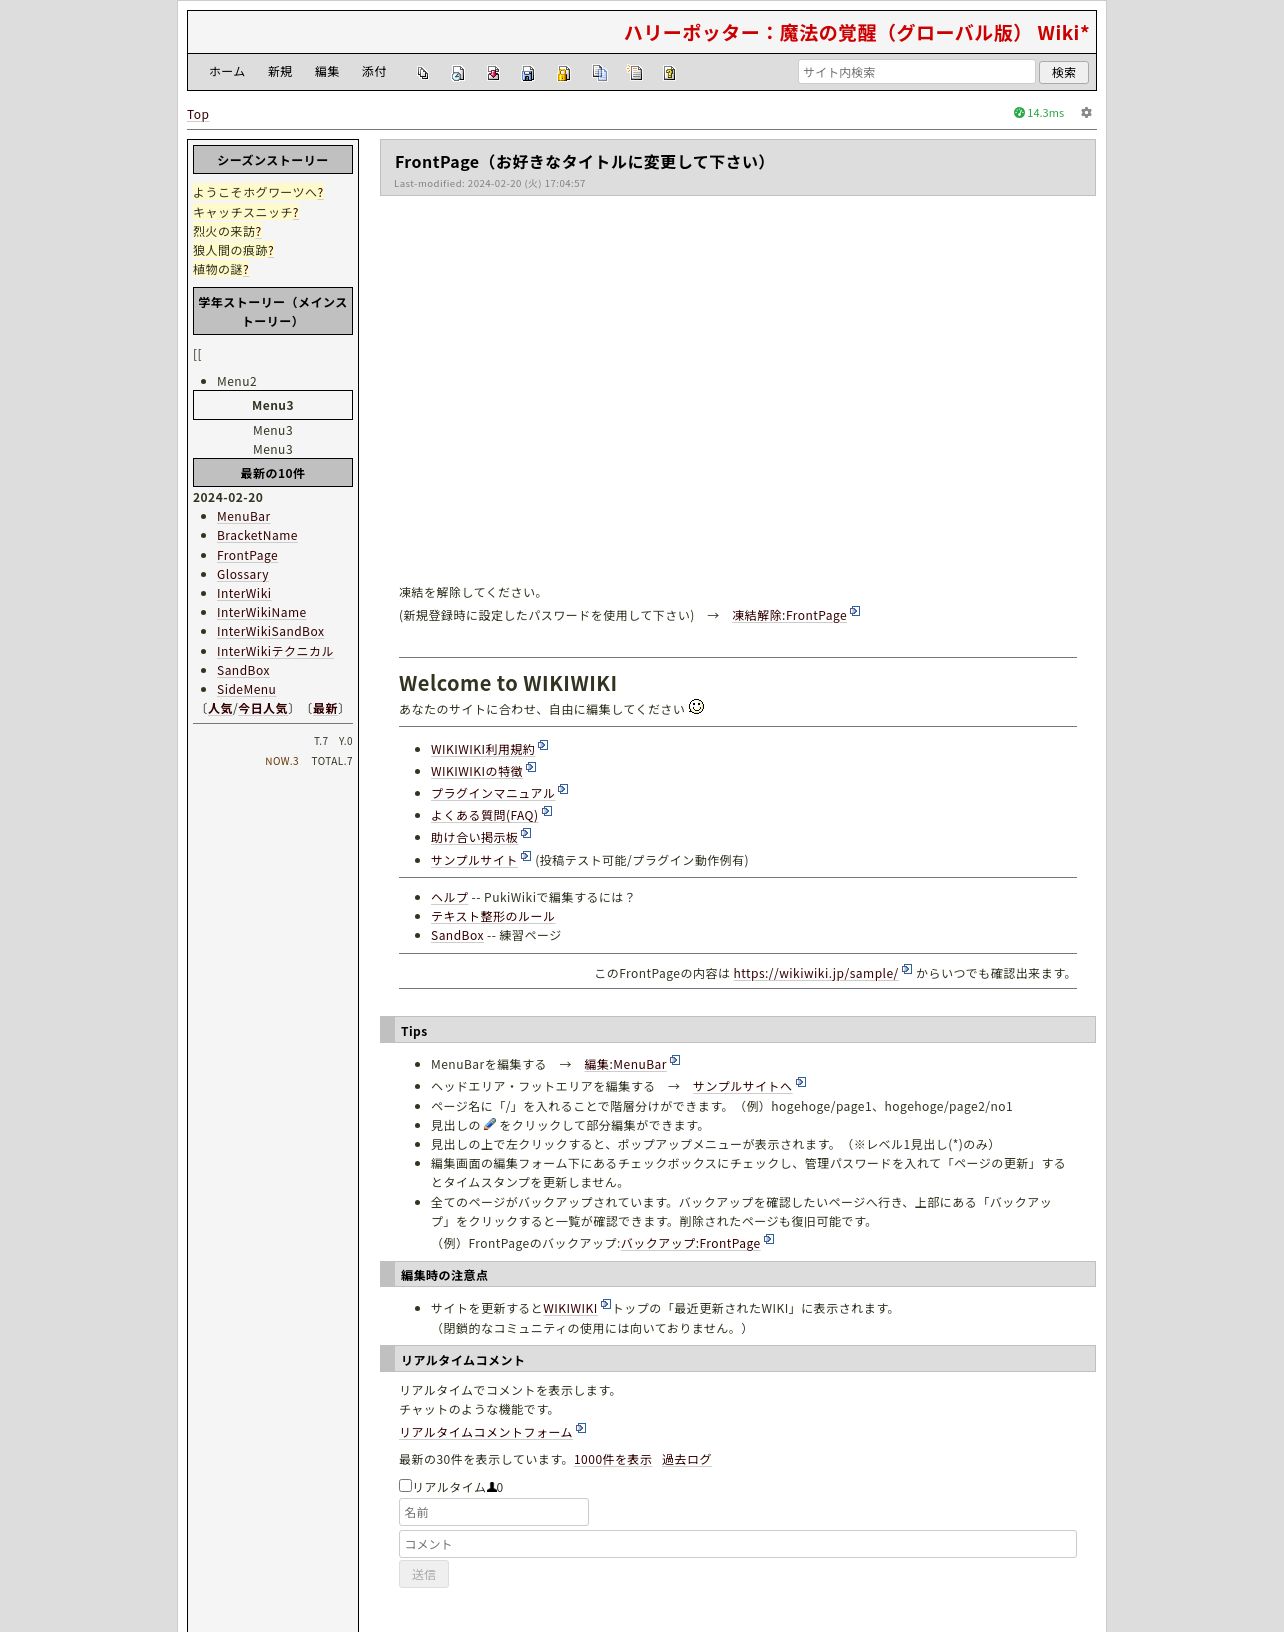Click external icon after バックアップ:FrontPage

coord(769,1239)
